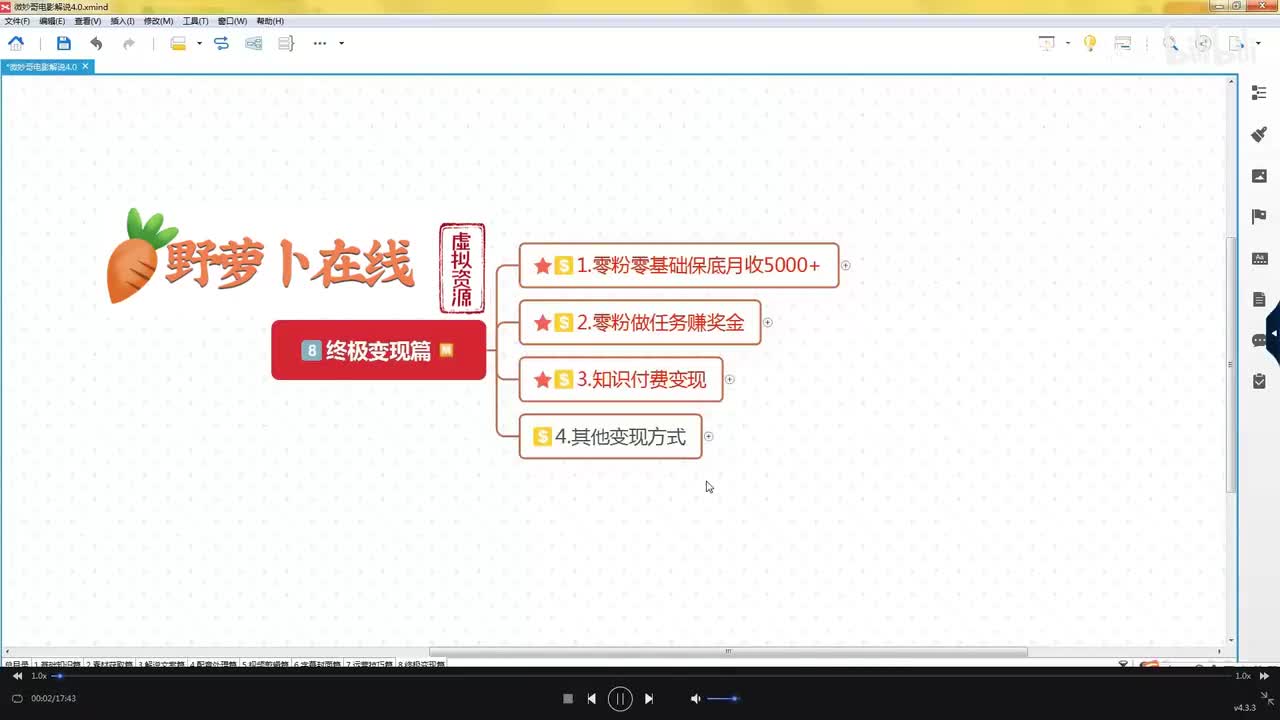Image resolution: width=1280 pixels, height=720 pixels.
Task: Save the mind map with the disk icon
Action: click(64, 43)
